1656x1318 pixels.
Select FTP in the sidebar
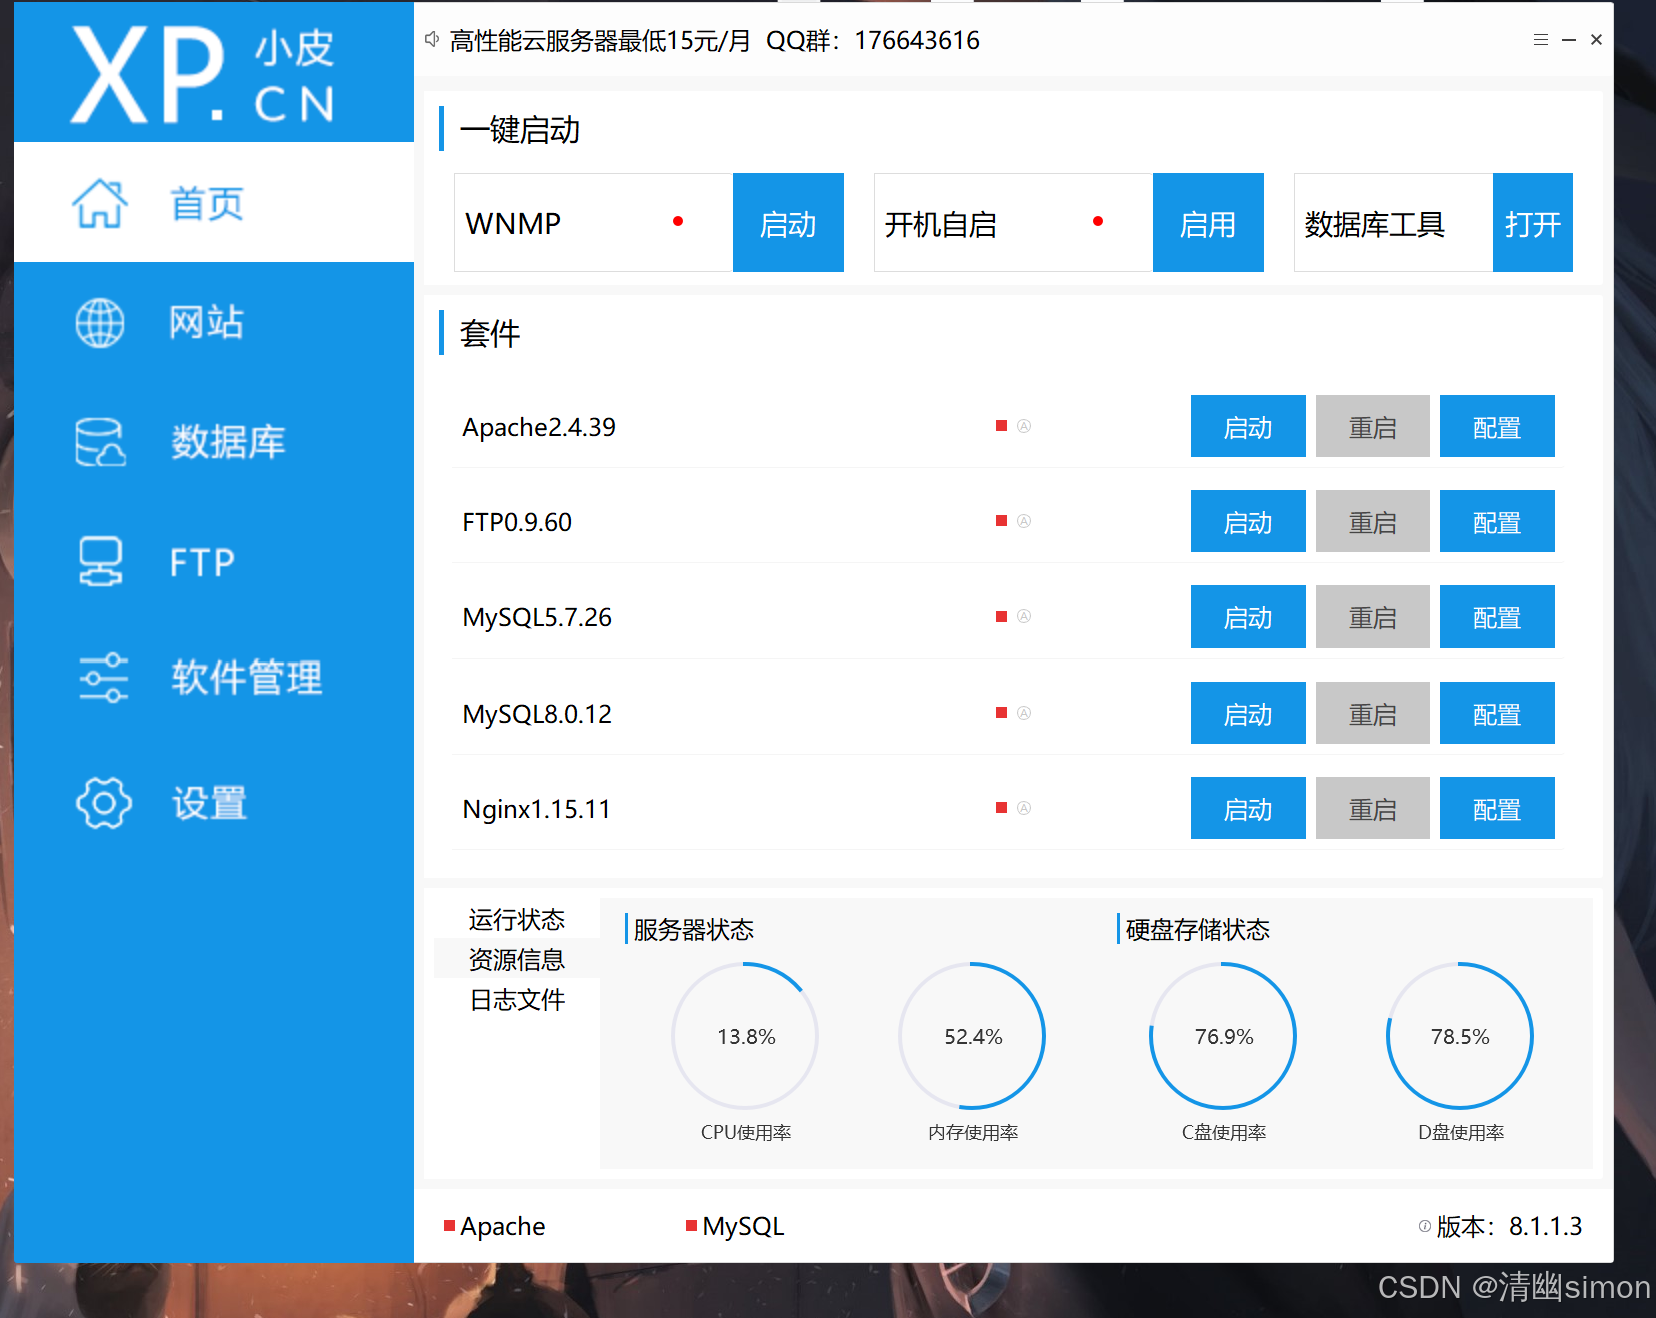click(x=214, y=561)
